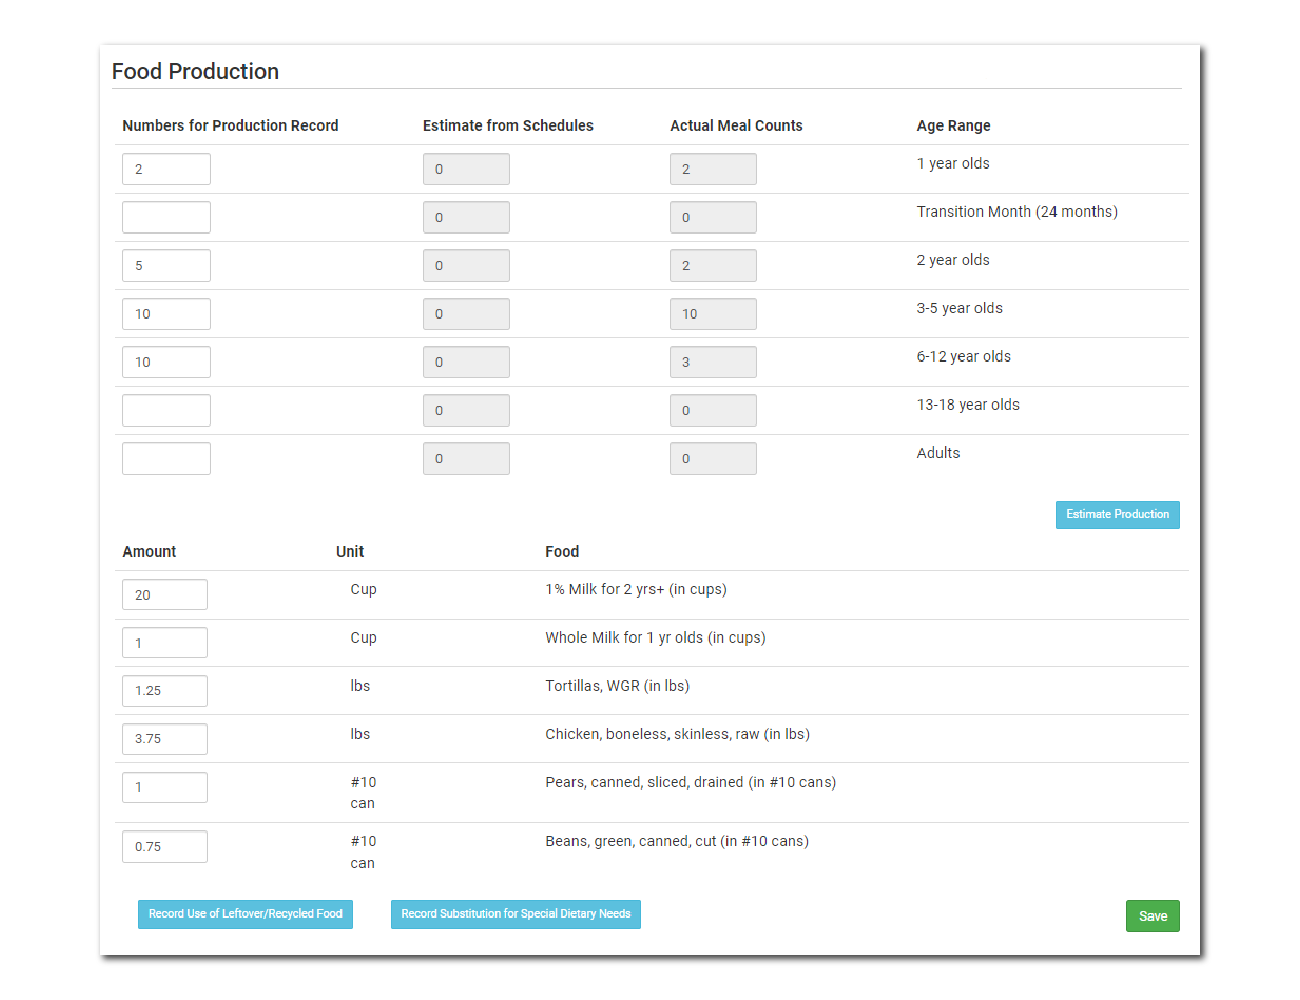Click Actual Meal Counts field for 6-12 year olds

(x=713, y=362)
